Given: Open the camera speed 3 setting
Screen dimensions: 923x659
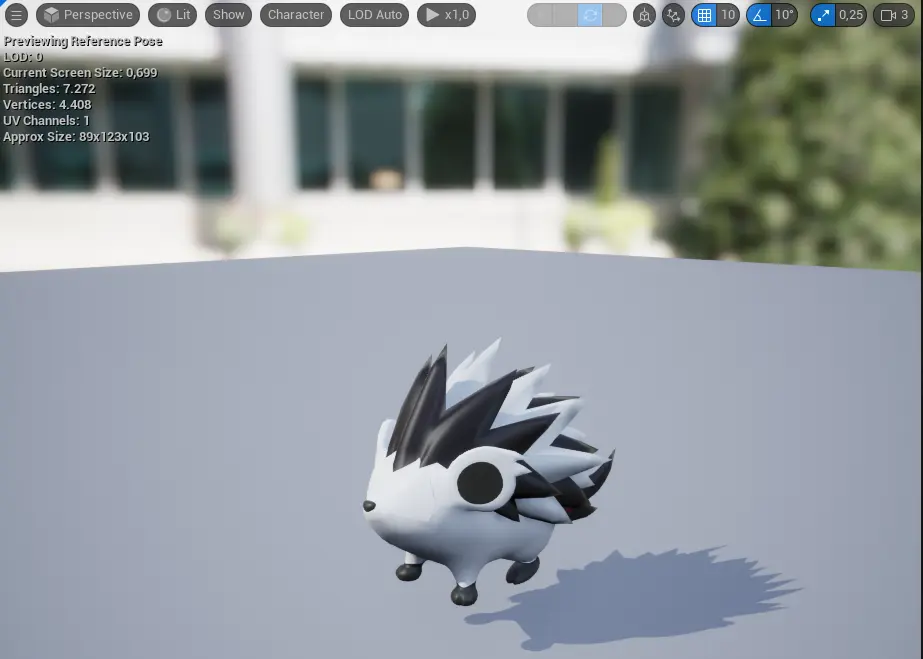Looking at the screenshot, I should pos(894,15).
